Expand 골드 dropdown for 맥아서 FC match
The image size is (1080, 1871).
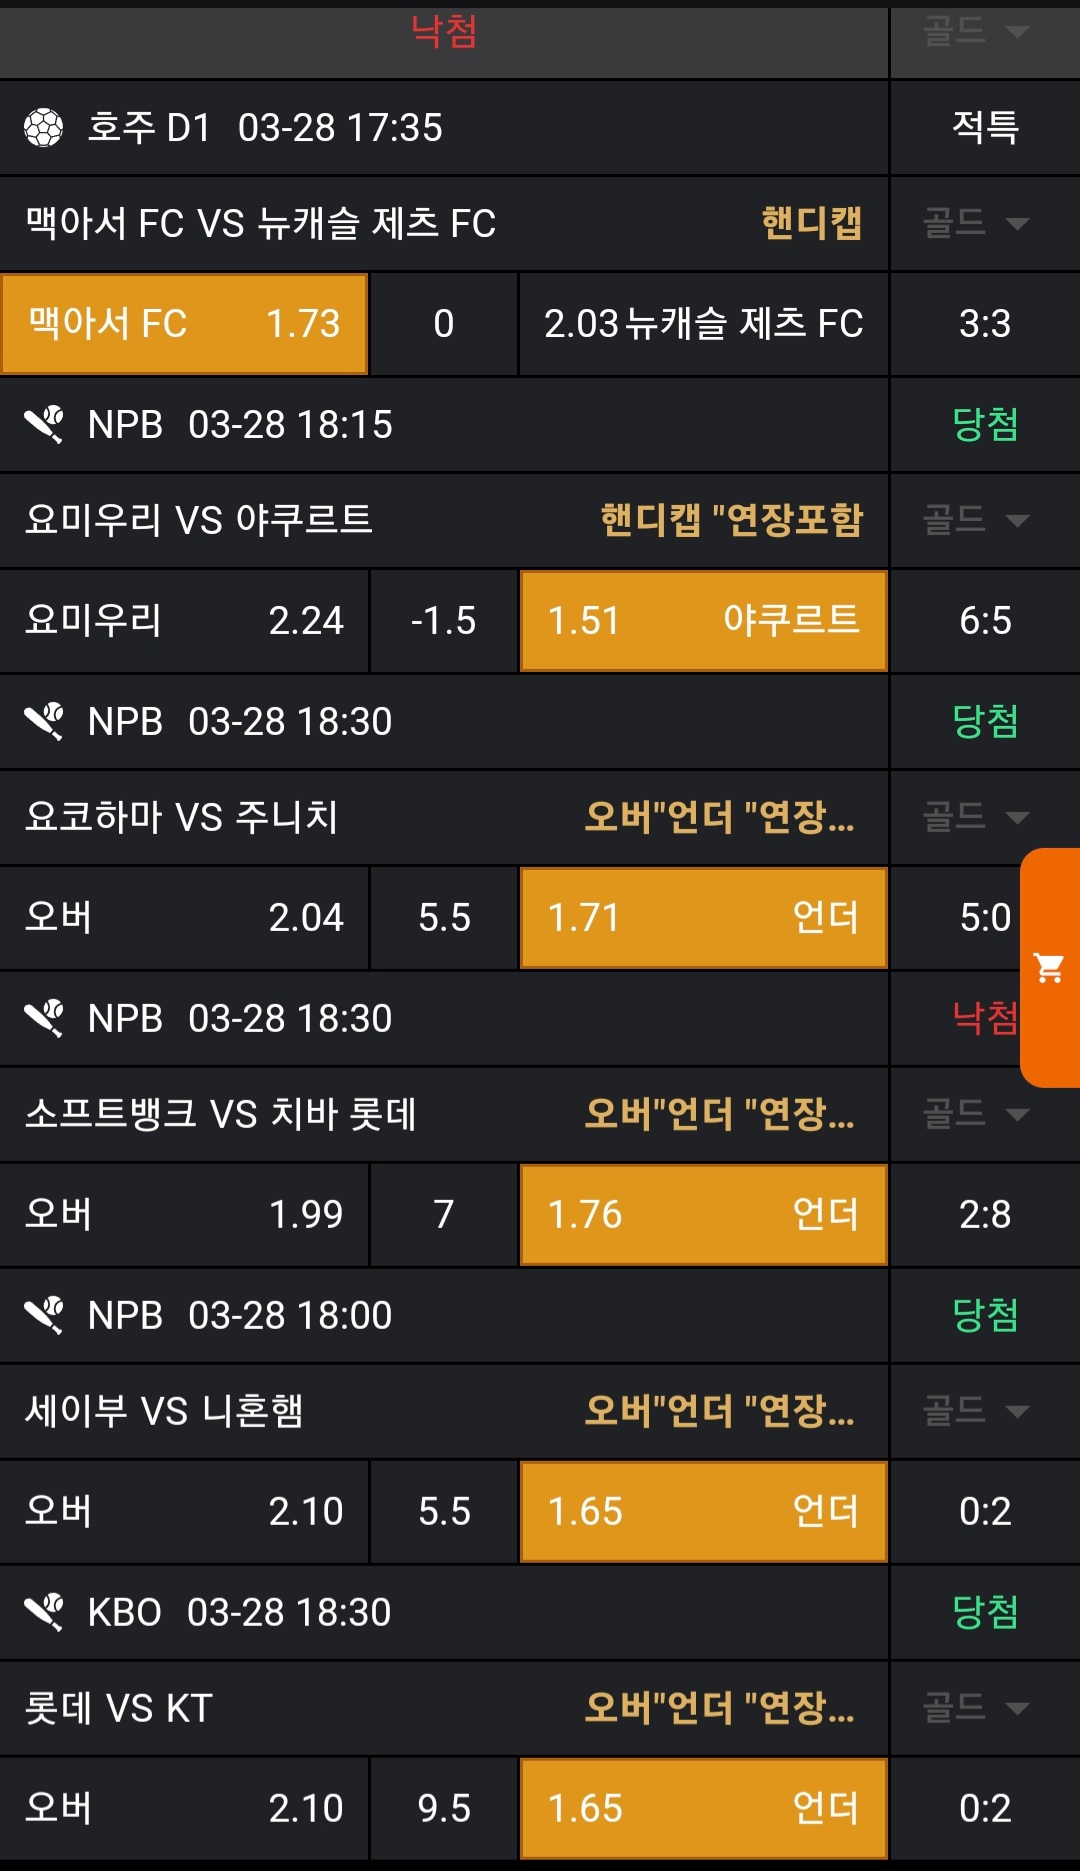pyautogui.click(x=975, y=223)
